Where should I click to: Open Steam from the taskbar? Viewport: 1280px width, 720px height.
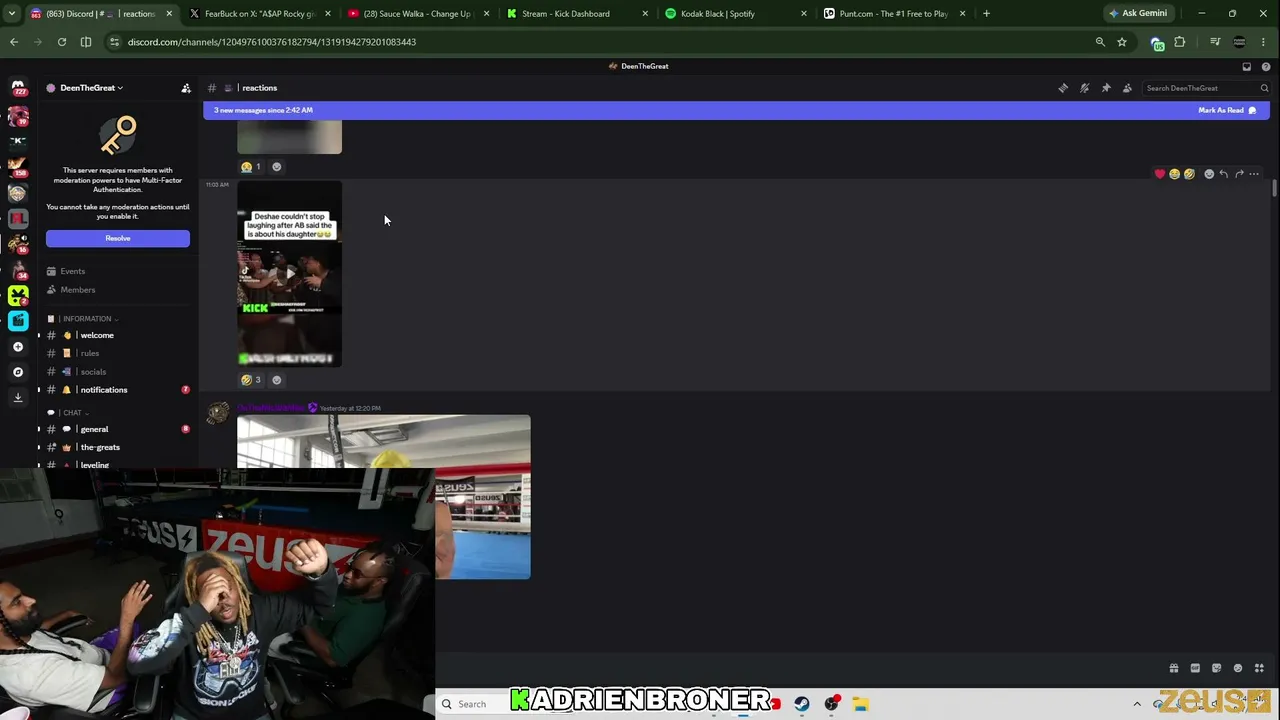(x=802, y=704)
